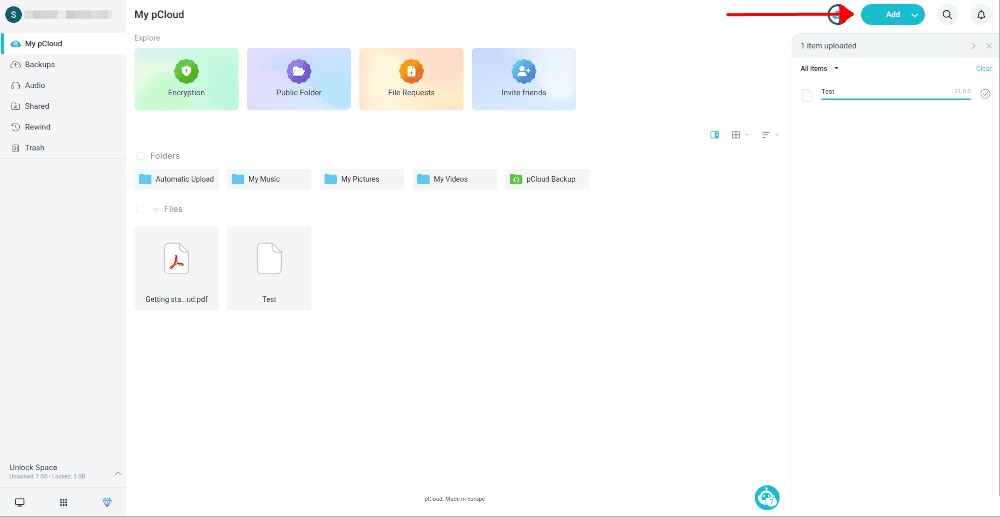Open the sort order dropdown
The height and width of the screenshot is (517, 1000).
770,135
